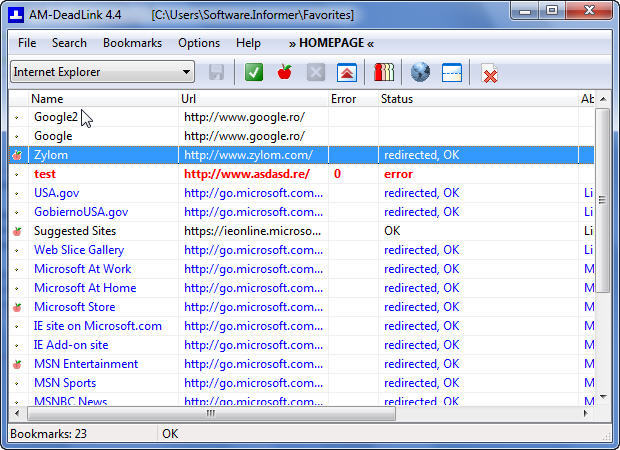Click the OK status of Suggested Sites

click(392, 231)
